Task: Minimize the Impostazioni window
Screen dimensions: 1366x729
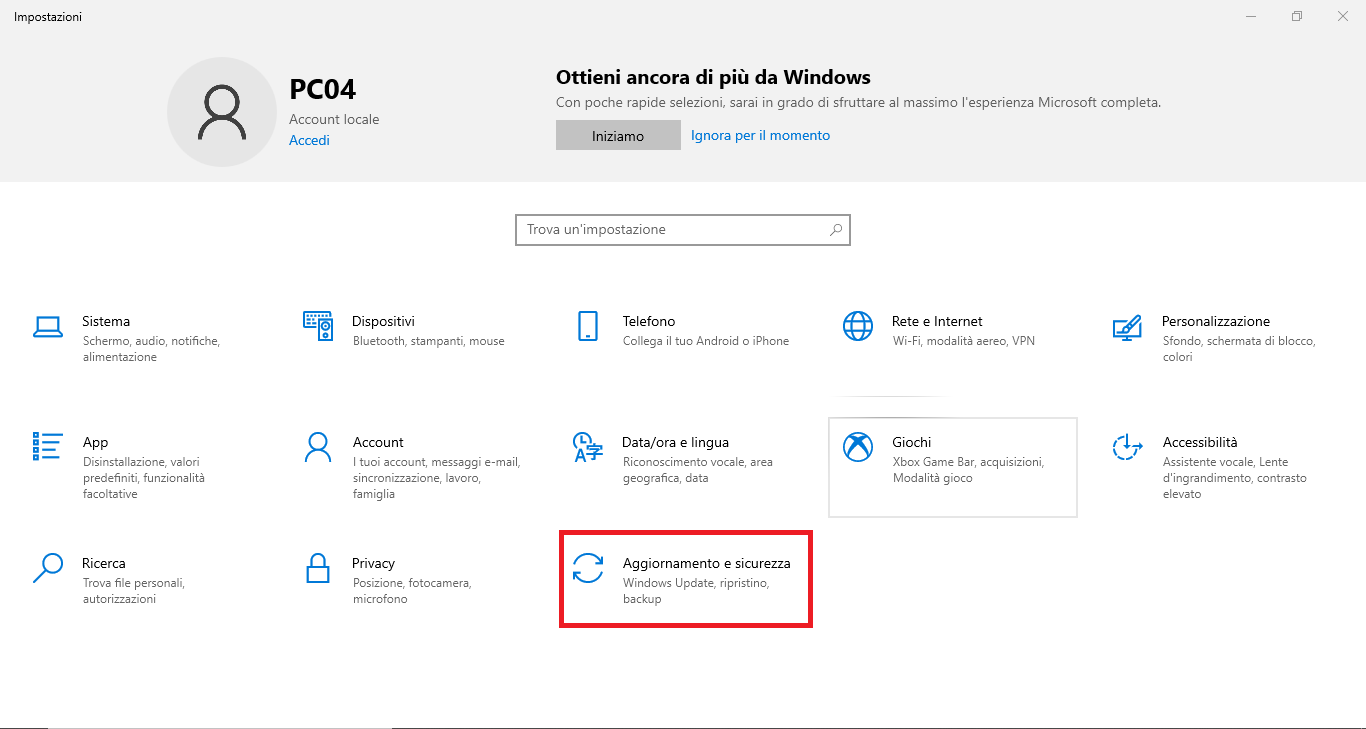Action: point(1251,16)
